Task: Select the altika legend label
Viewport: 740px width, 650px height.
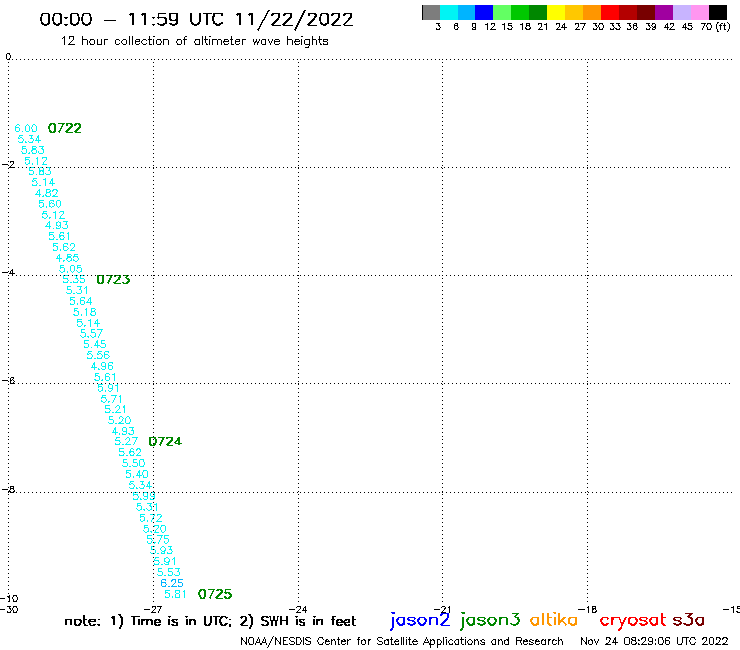Action: [x=554, y=619]
